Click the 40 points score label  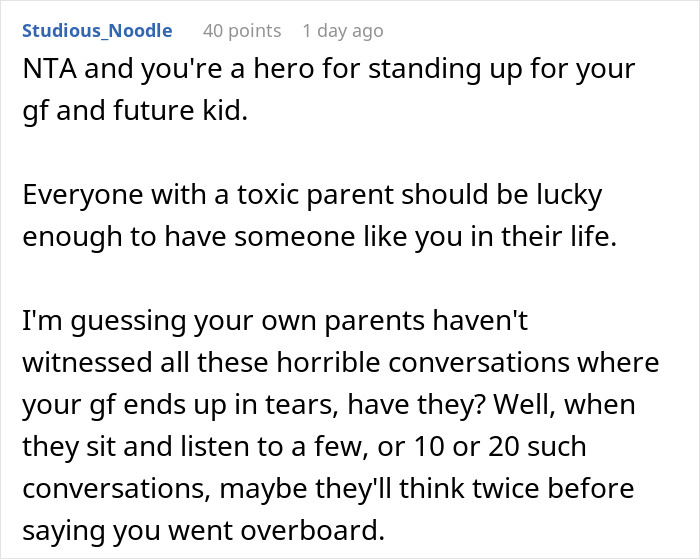tap(242, 31)
